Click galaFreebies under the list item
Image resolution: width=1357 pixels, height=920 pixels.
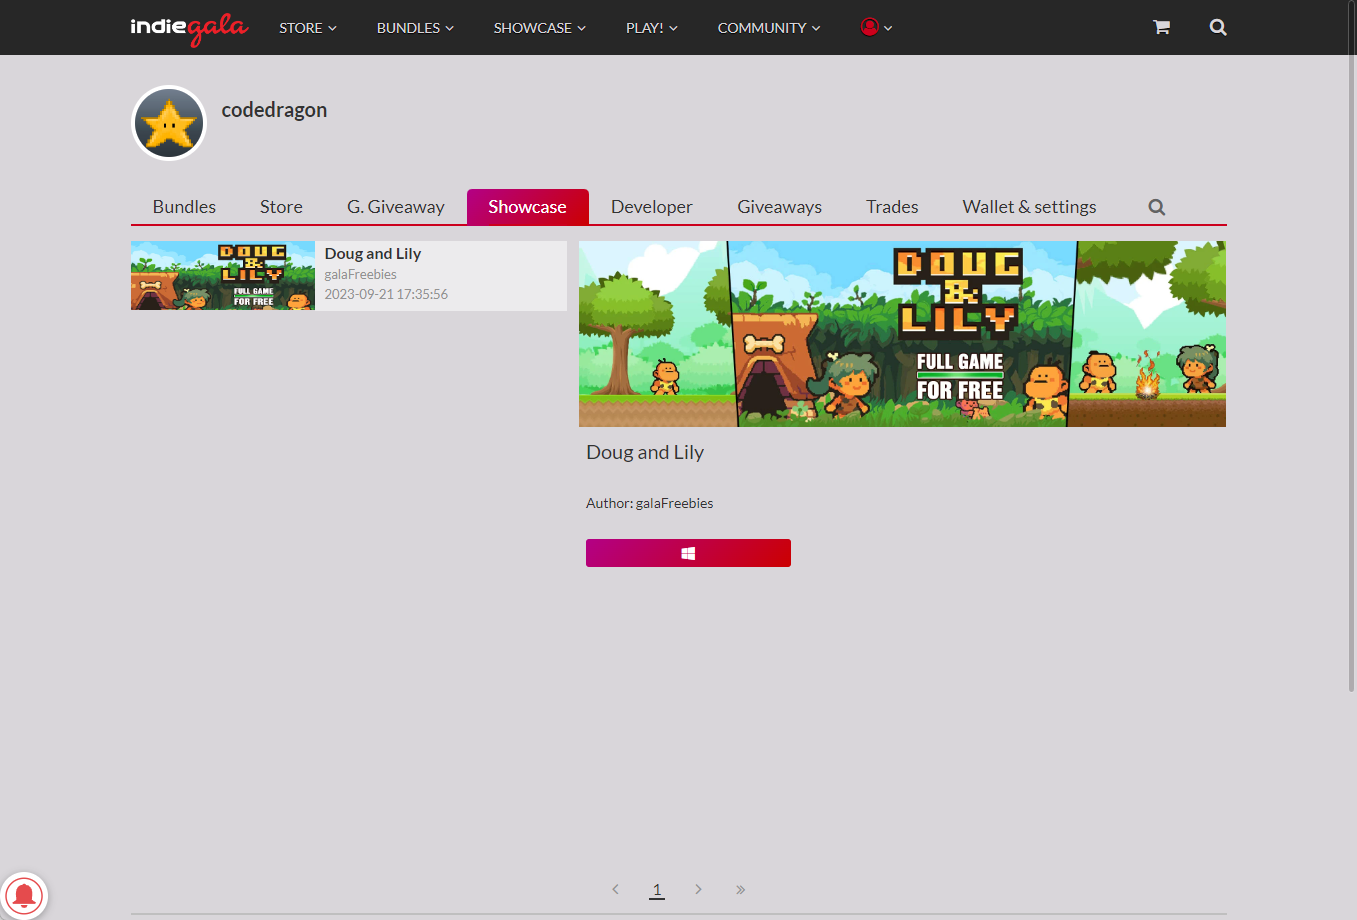pyautogui.click(x=361, y=274)
